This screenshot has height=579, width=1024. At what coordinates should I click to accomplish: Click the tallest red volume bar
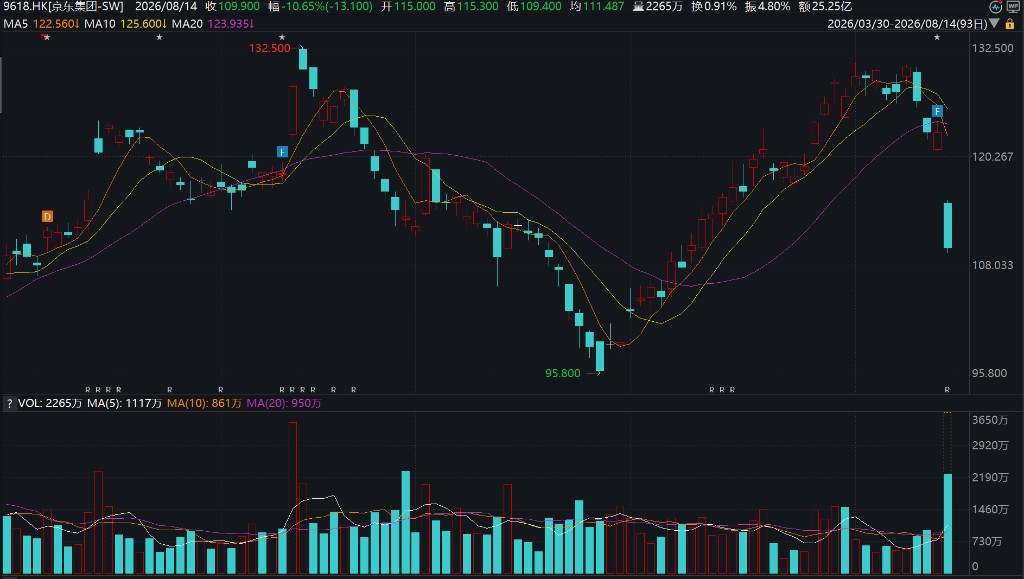point(293,498)
